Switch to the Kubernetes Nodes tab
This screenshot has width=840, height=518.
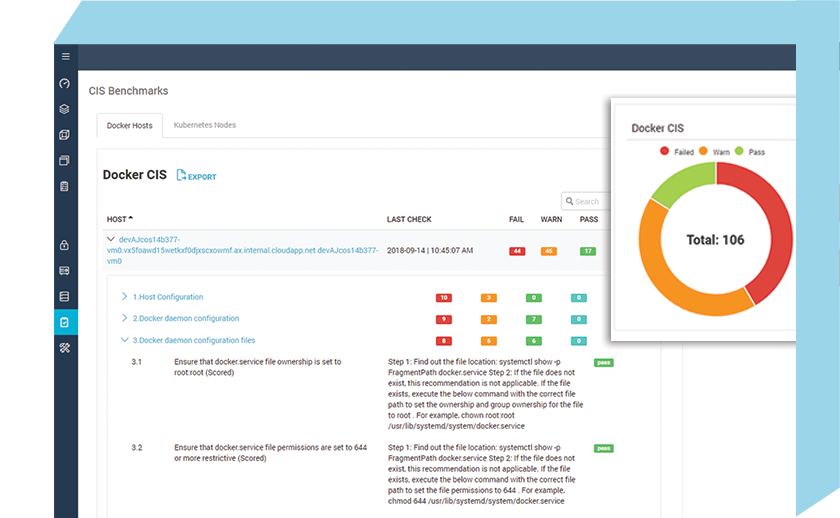pos(205,125)
